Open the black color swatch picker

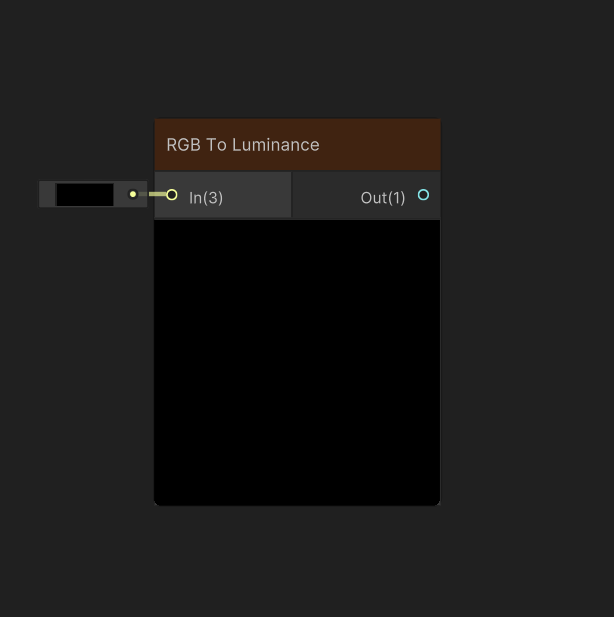pyautogui.click(x=85, y=194)
